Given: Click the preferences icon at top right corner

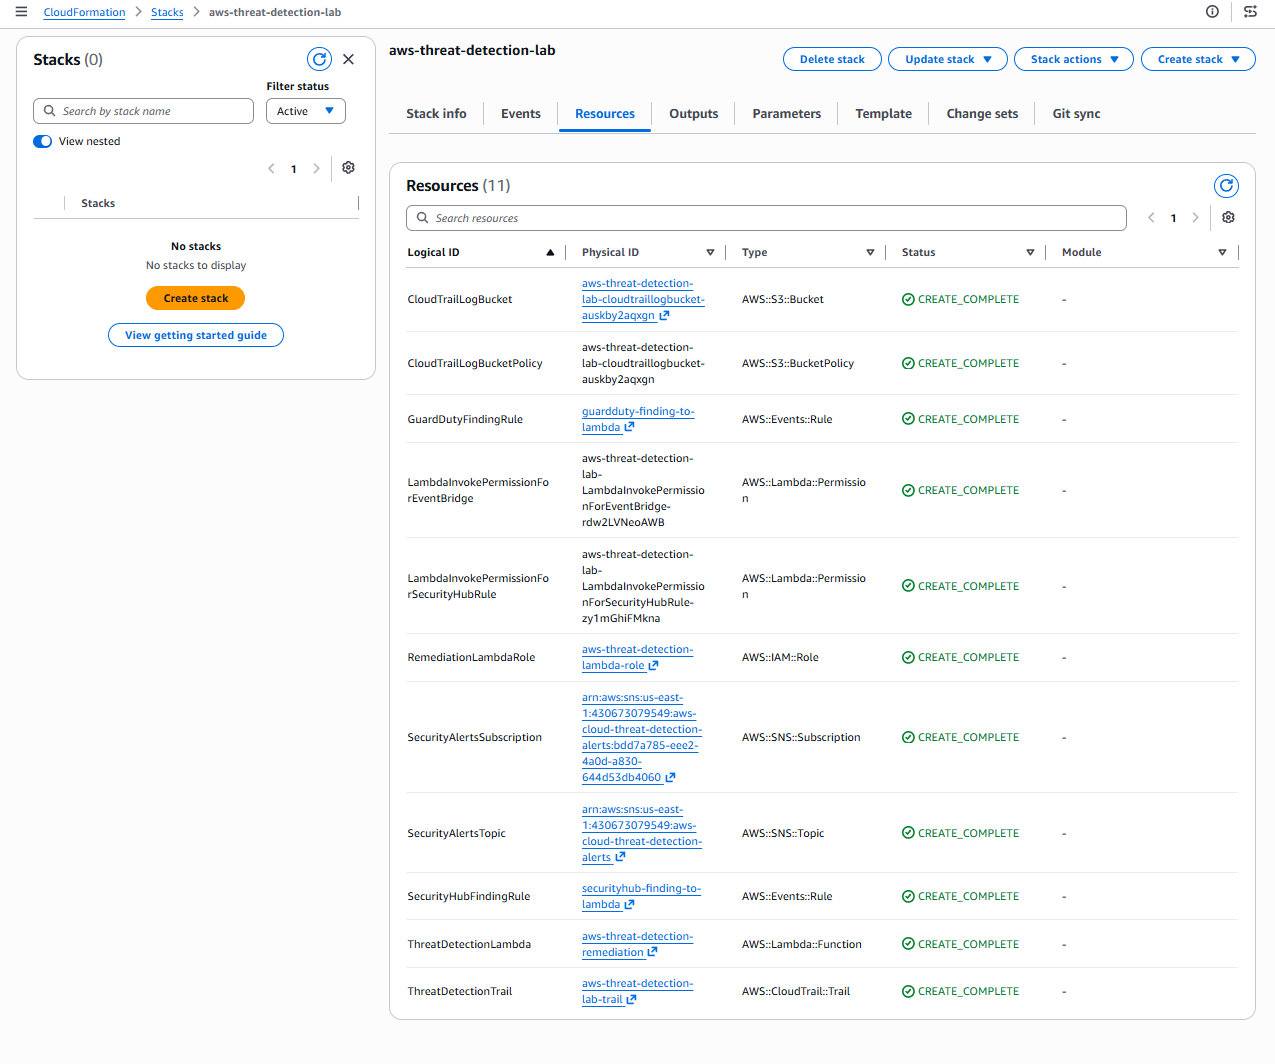Looking at the screenshot, I should click(1250, 12).
